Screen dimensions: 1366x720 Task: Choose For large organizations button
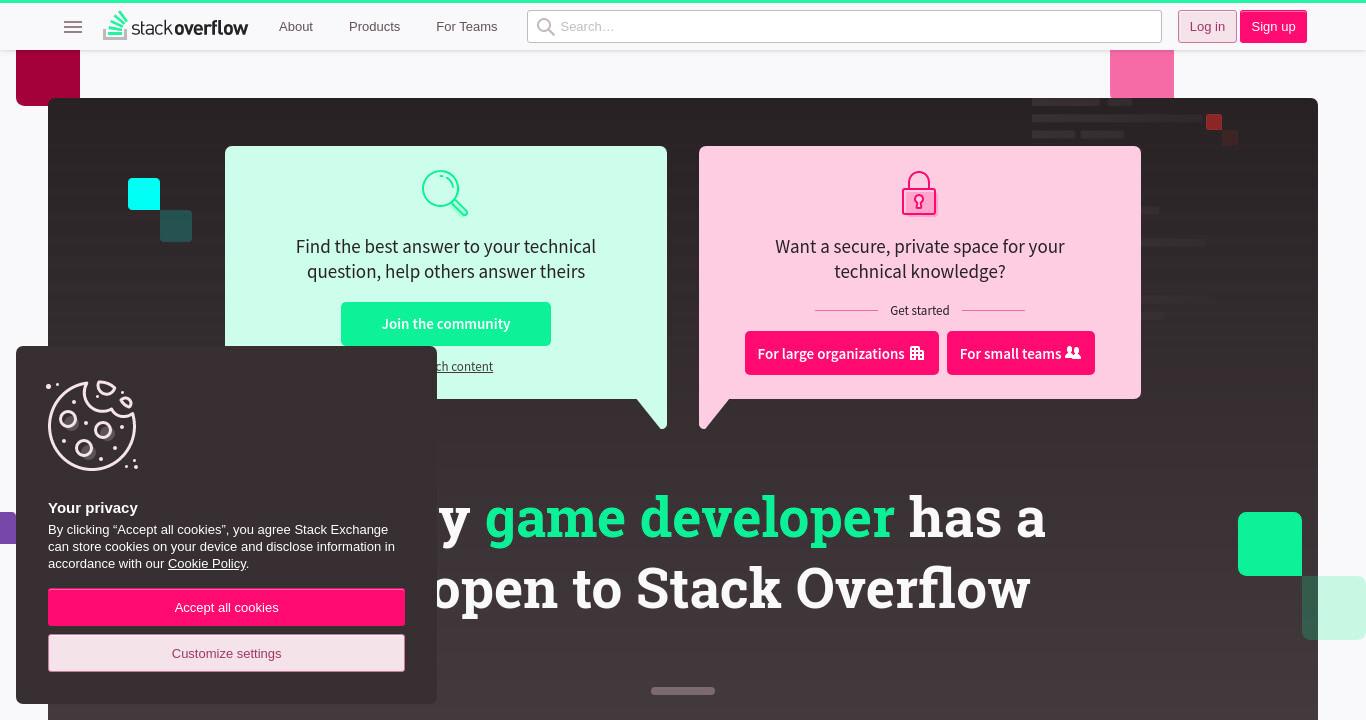842,353
